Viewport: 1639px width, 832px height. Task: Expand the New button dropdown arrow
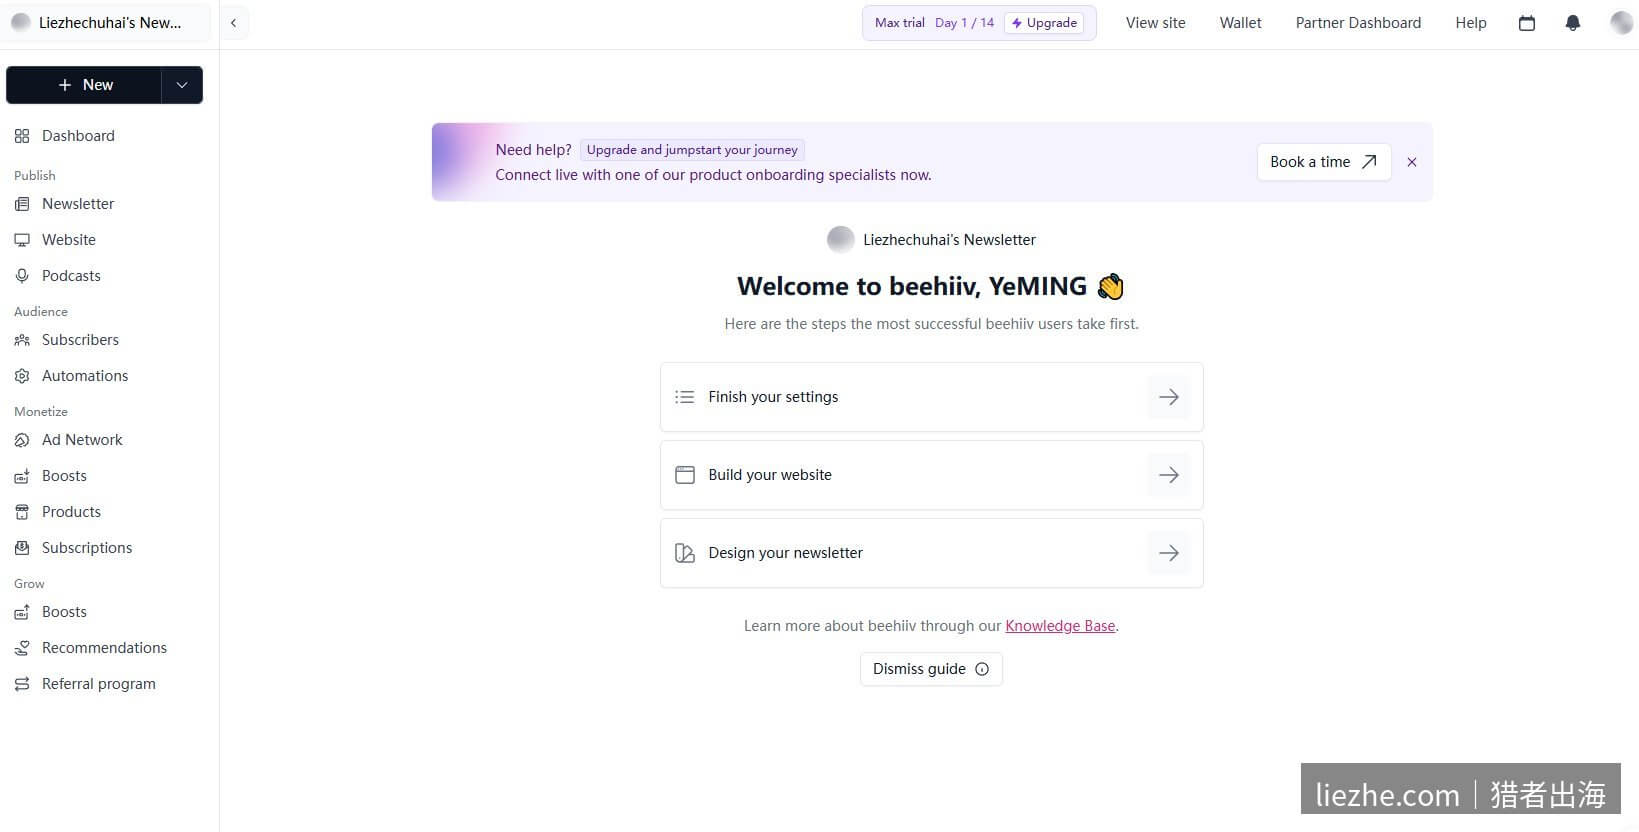(x=182, y=85)
